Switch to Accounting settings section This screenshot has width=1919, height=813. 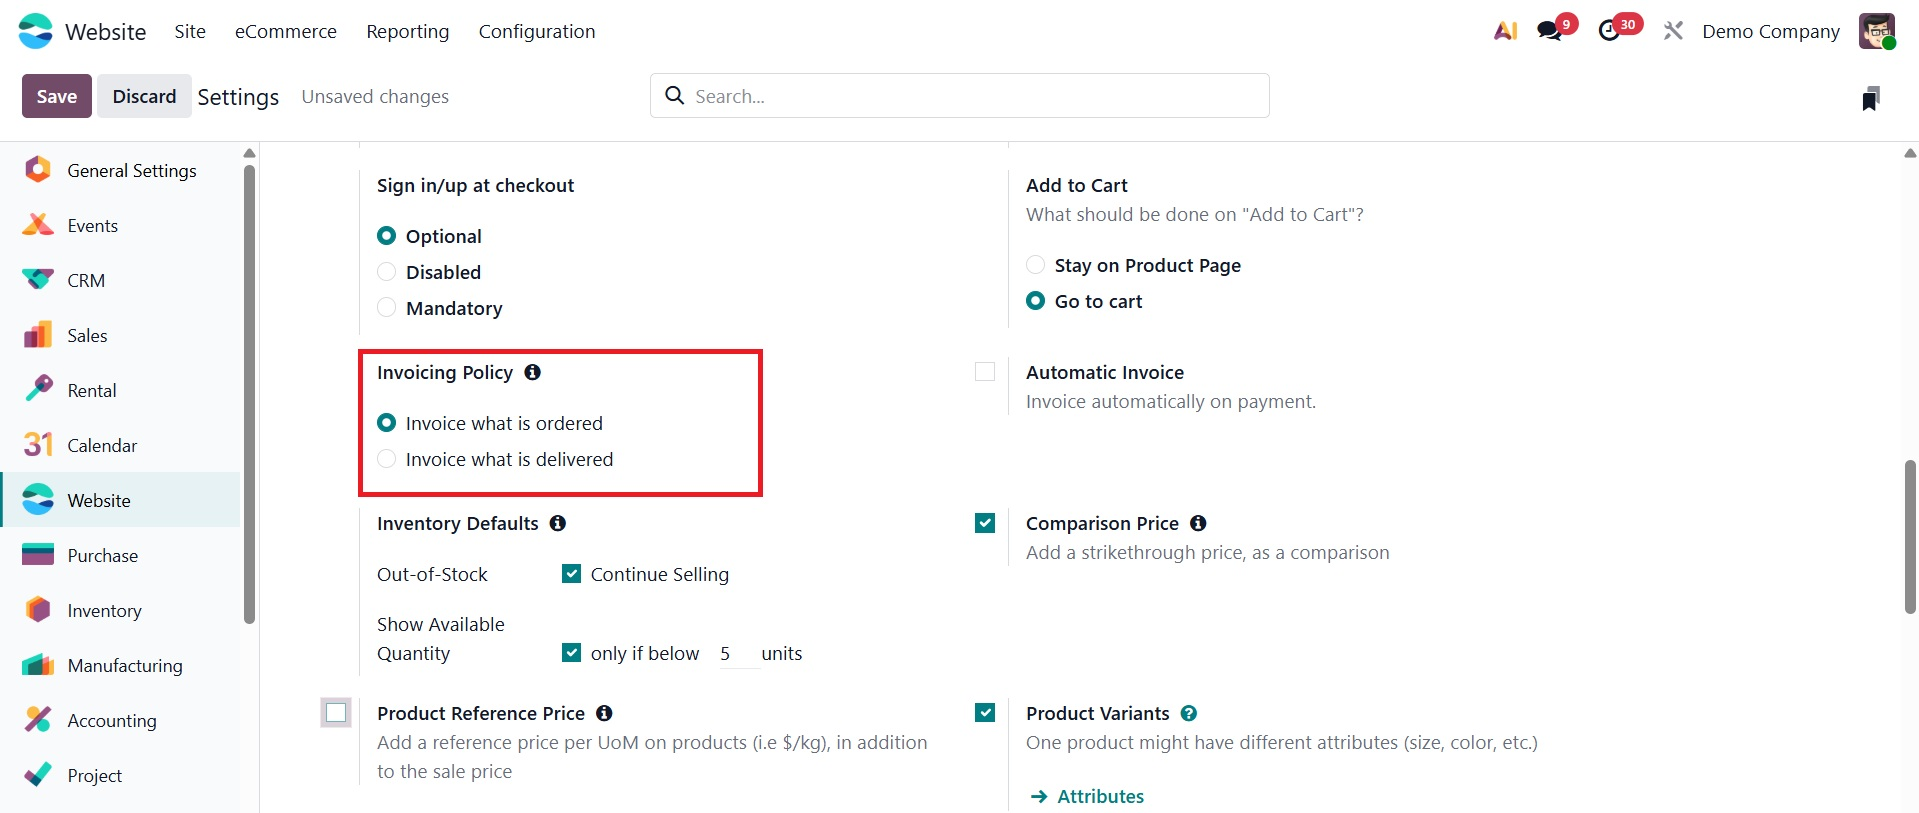click(x=111, y=720)
